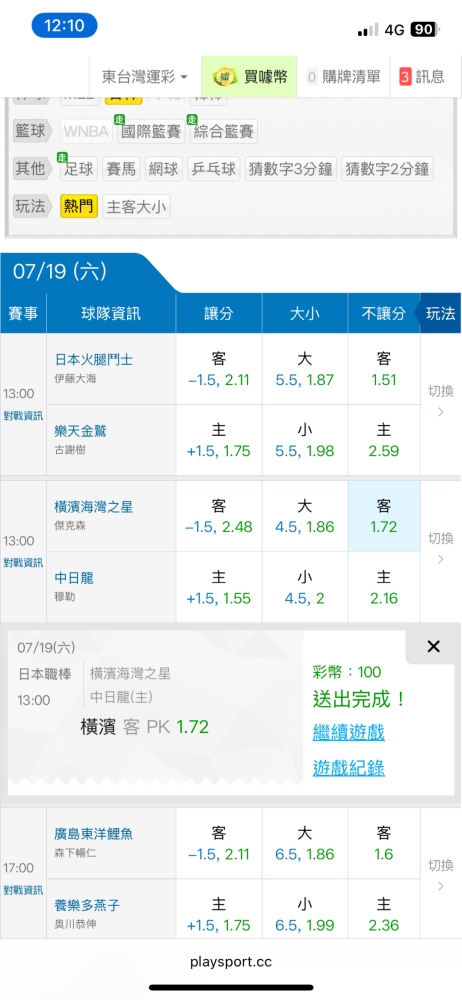
Task: Close the bet confirmation slip
Action: (433, 647)
